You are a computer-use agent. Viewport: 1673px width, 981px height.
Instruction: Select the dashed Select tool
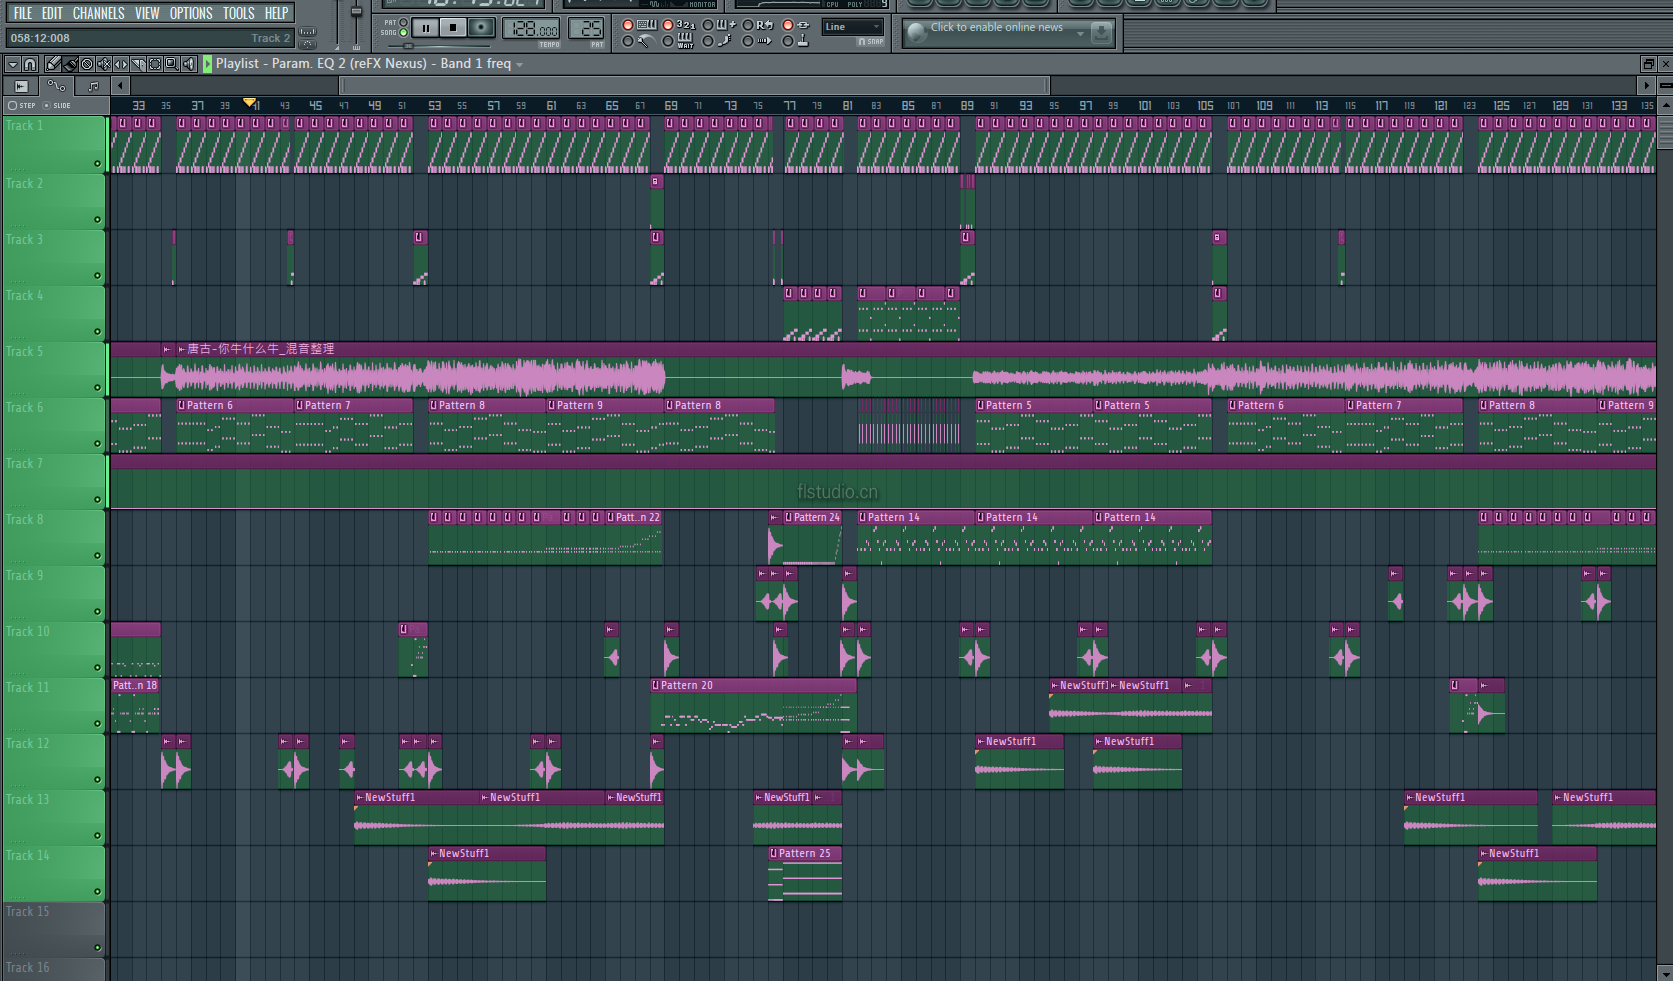point(155,64)
